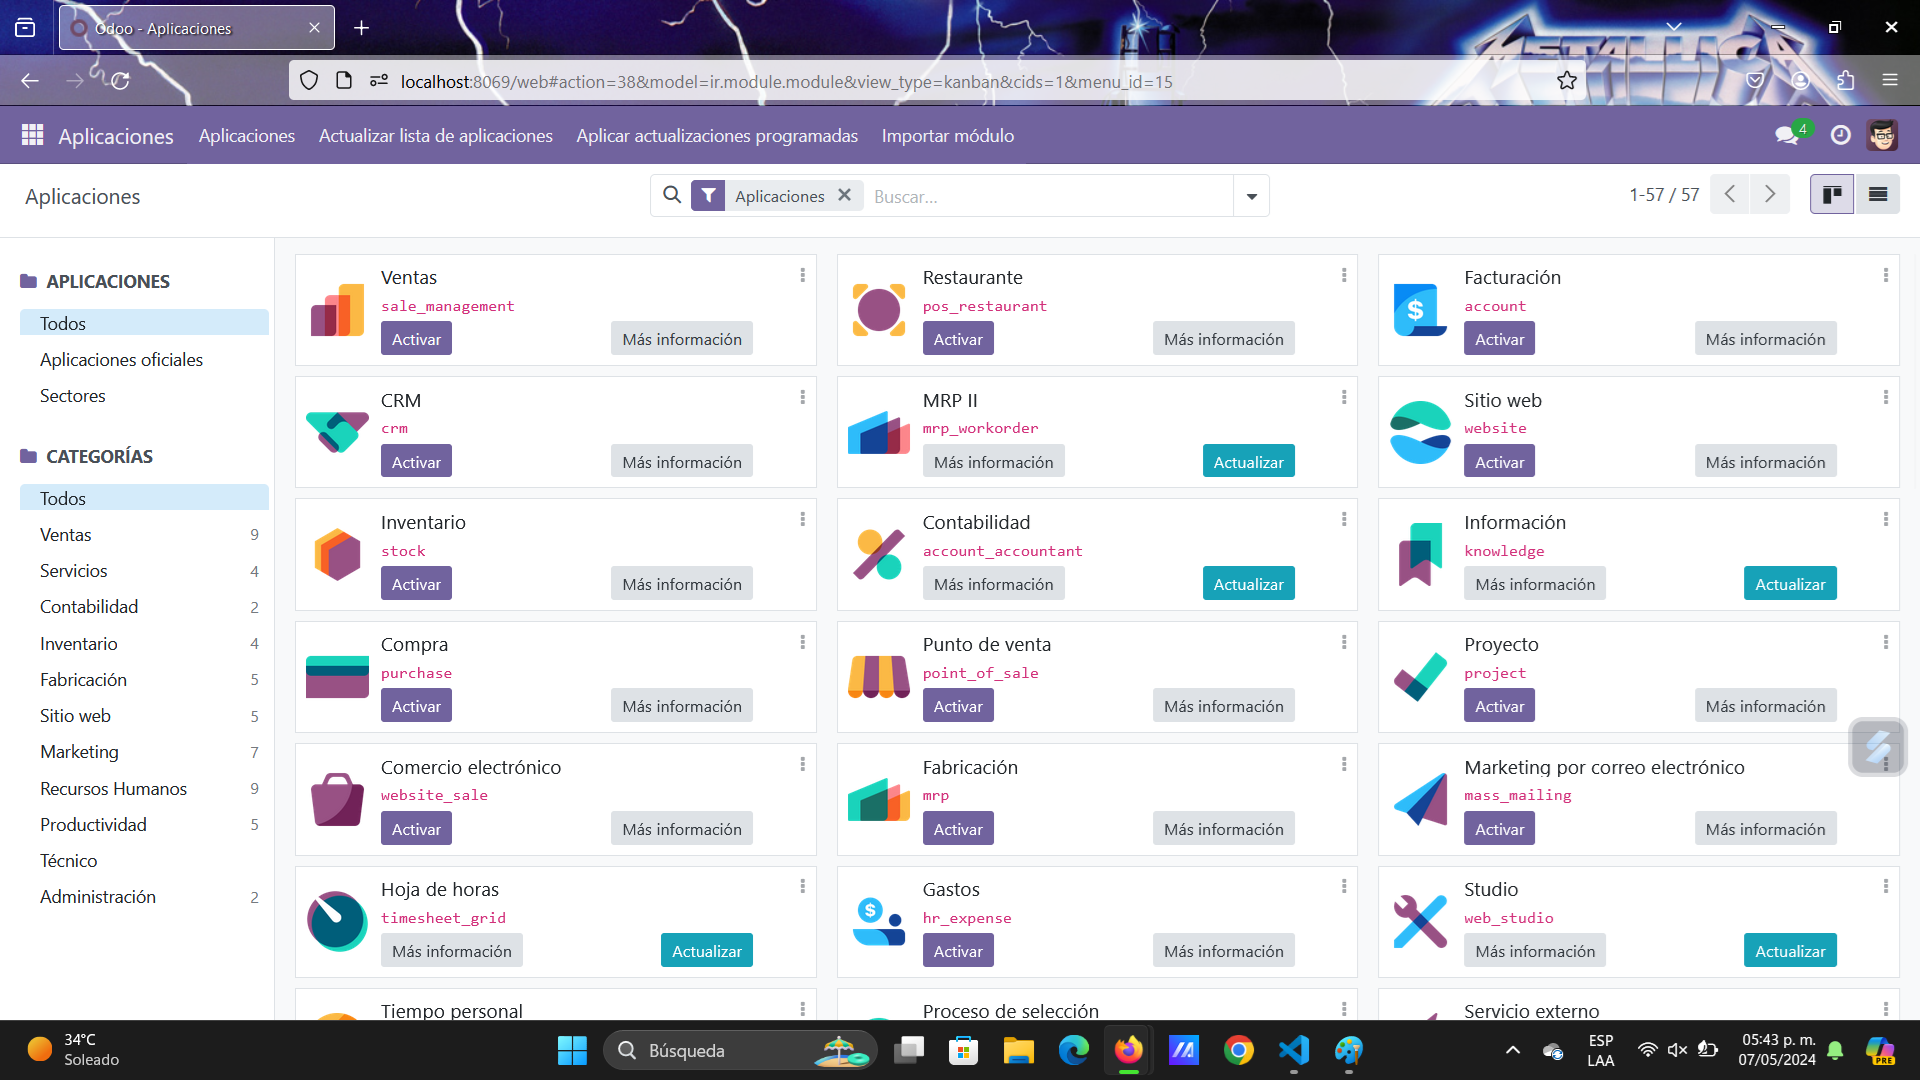Screen dimensions: 1920x1080
Task: Click the Información knowledge app icon
Action: (1420, 554)
